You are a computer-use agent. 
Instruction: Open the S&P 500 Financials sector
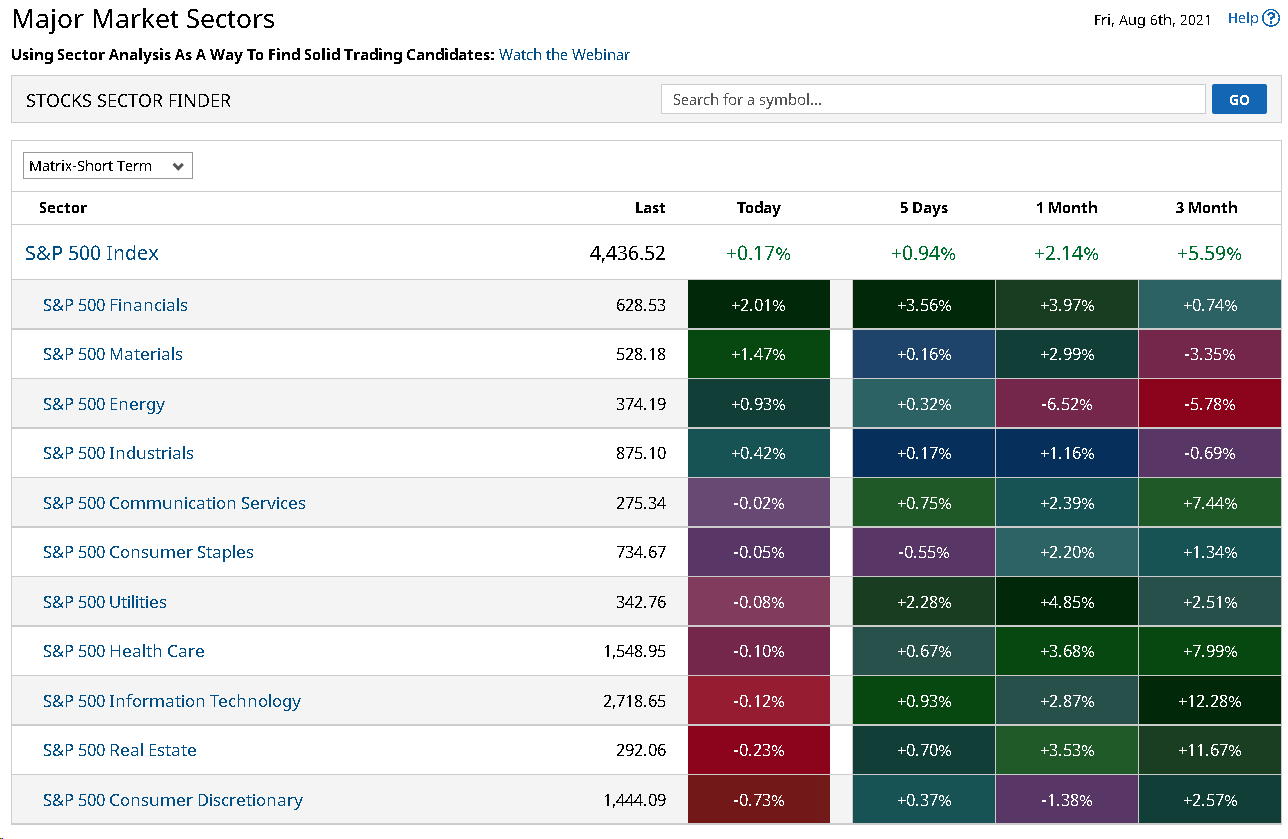pos(115,305)
